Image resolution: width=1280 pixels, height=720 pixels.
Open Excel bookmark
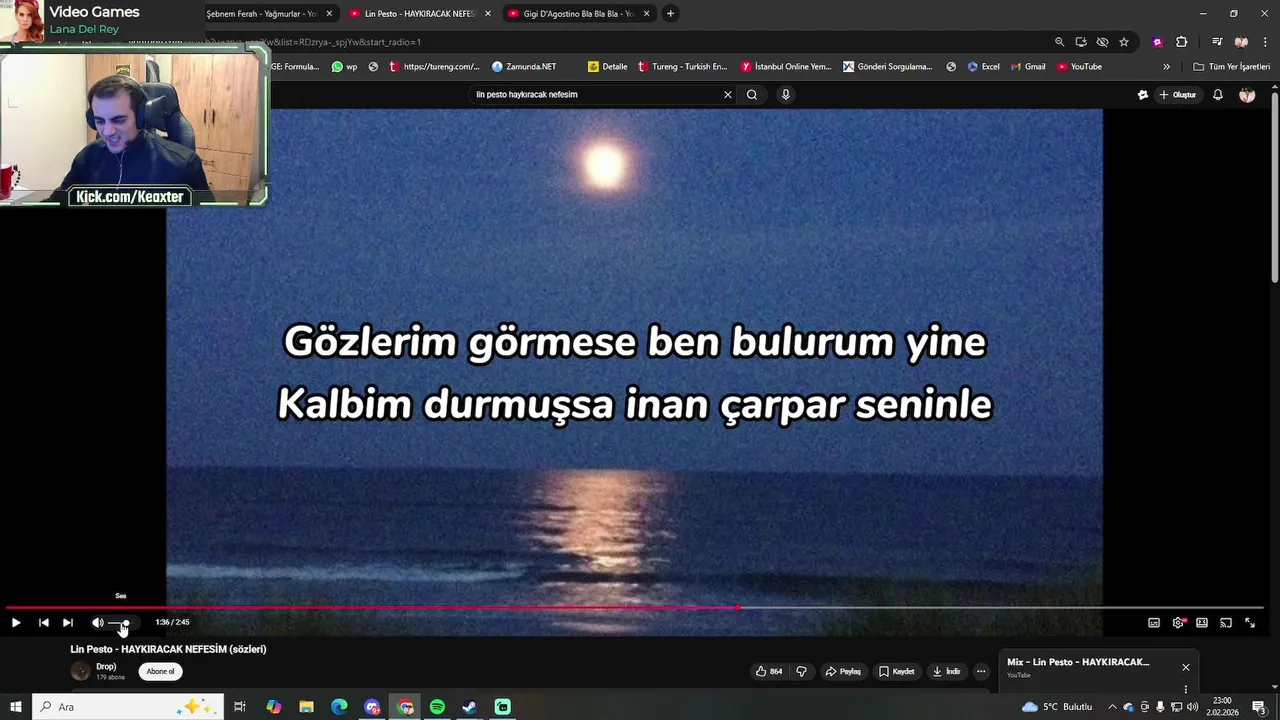984,67
